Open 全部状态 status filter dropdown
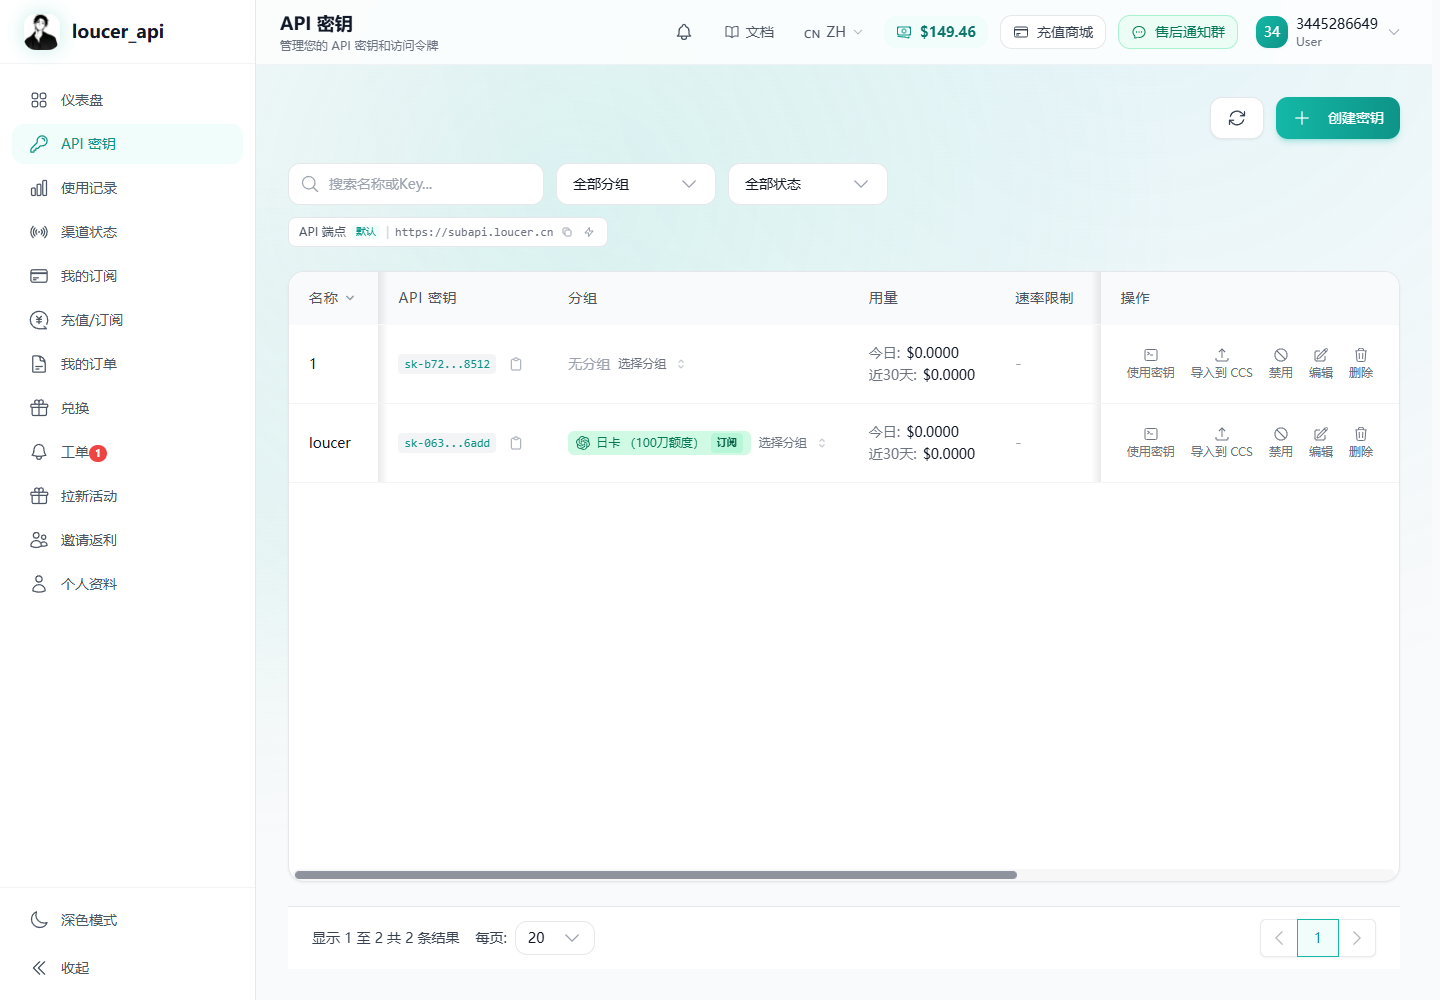Viewport: 1440px width, 1000px height. [x=808, y=184]
